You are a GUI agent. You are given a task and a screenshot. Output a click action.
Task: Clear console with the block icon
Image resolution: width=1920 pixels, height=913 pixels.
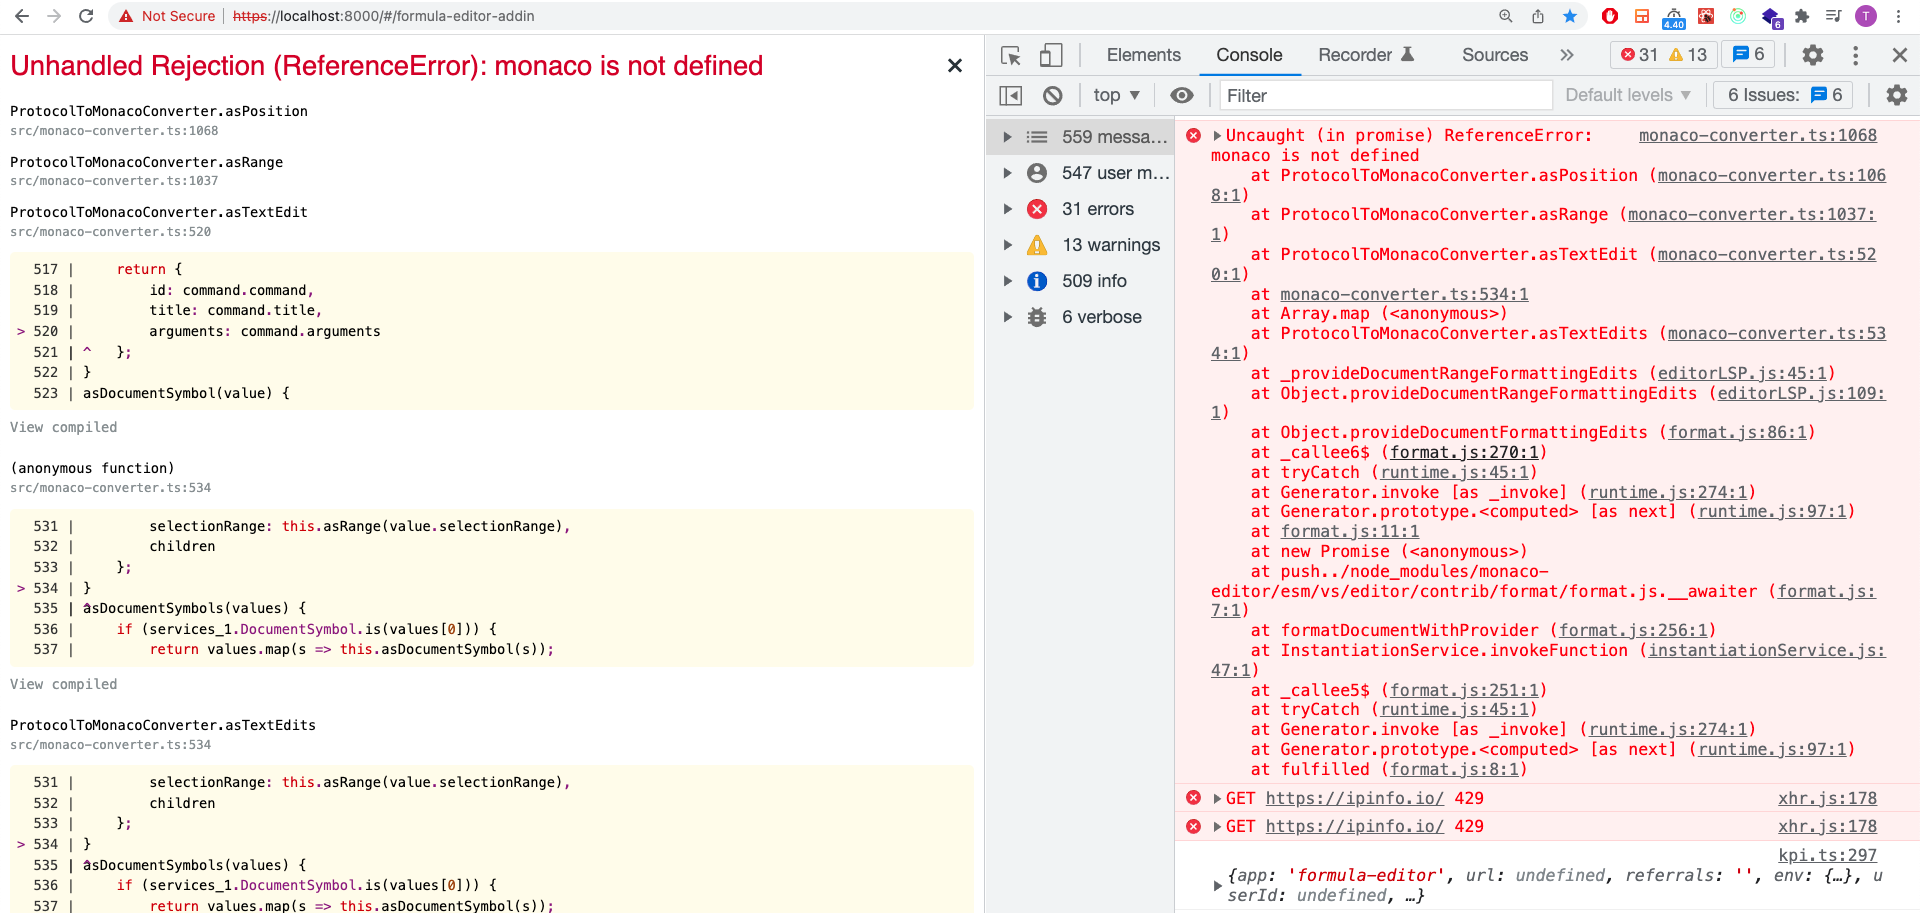click(x=1052, y=96)
